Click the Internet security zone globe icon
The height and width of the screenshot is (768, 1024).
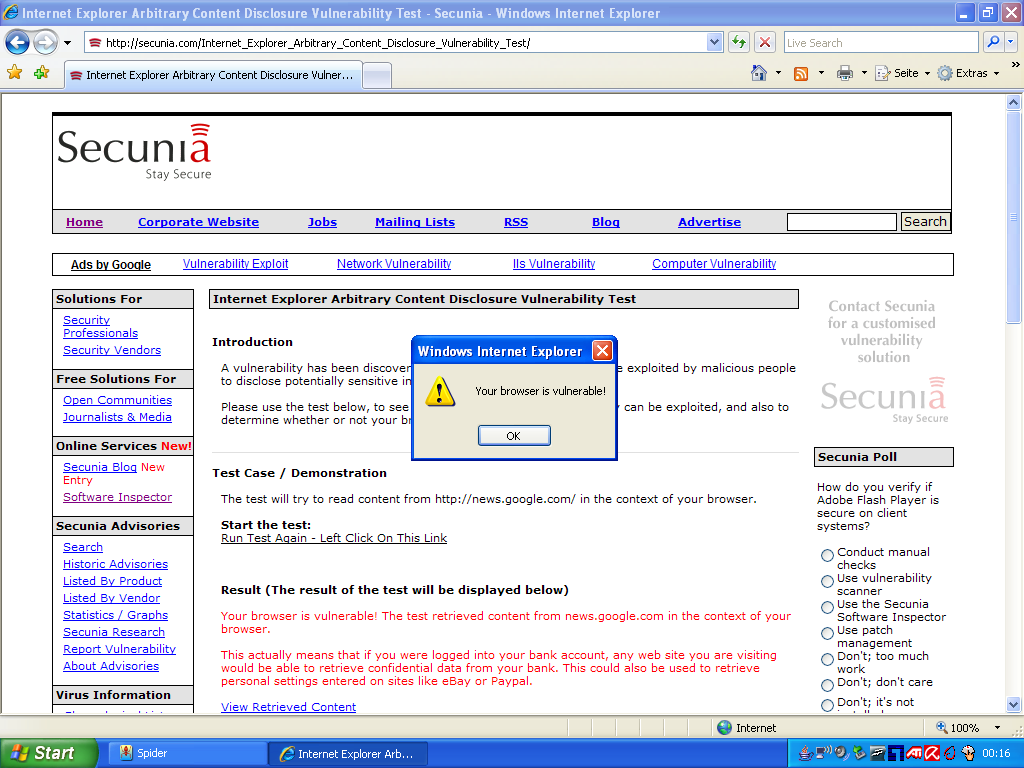tap(724, 728)
